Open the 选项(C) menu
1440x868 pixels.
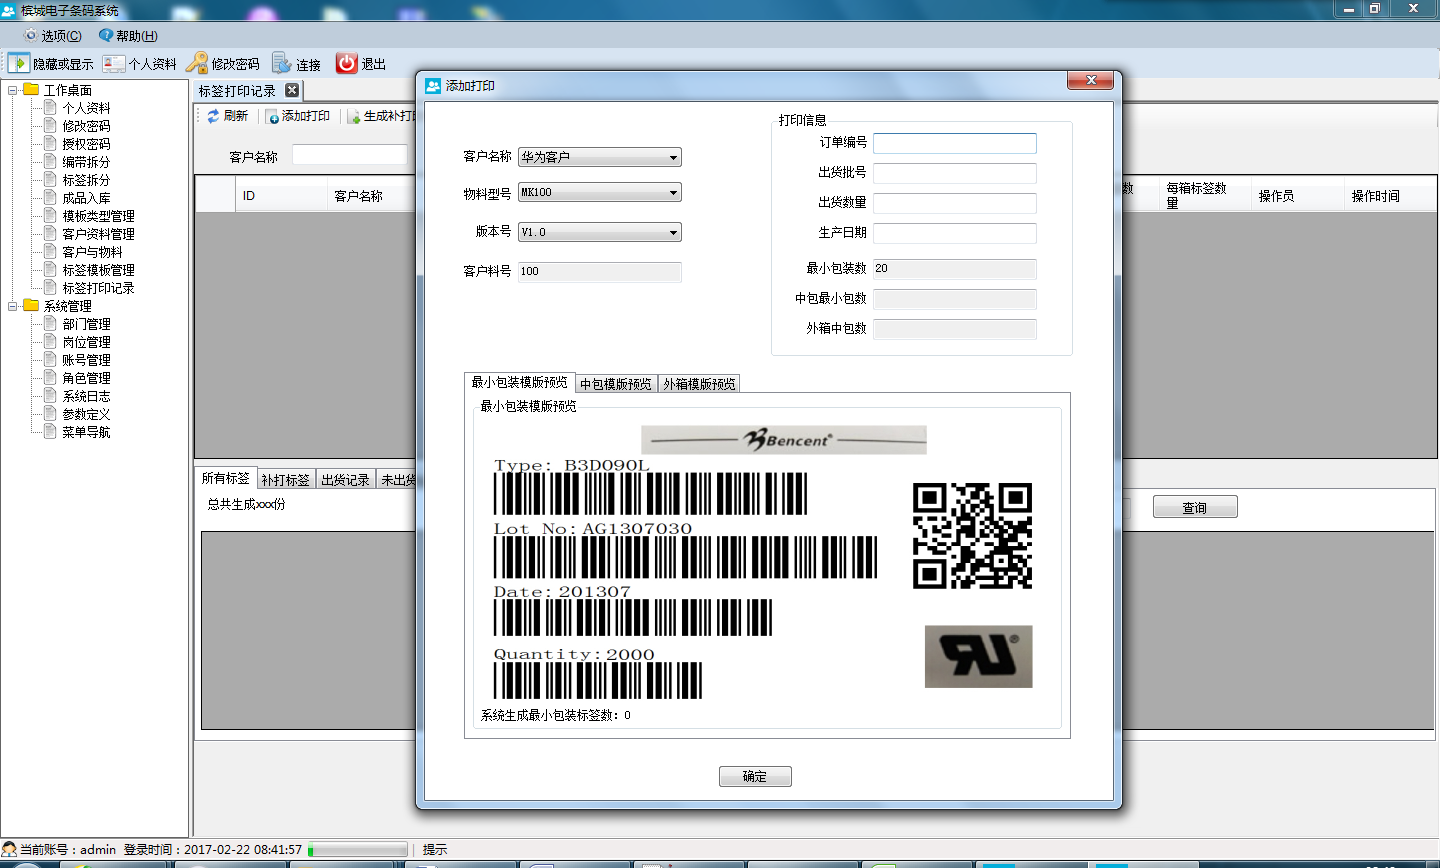coord(52,36)
